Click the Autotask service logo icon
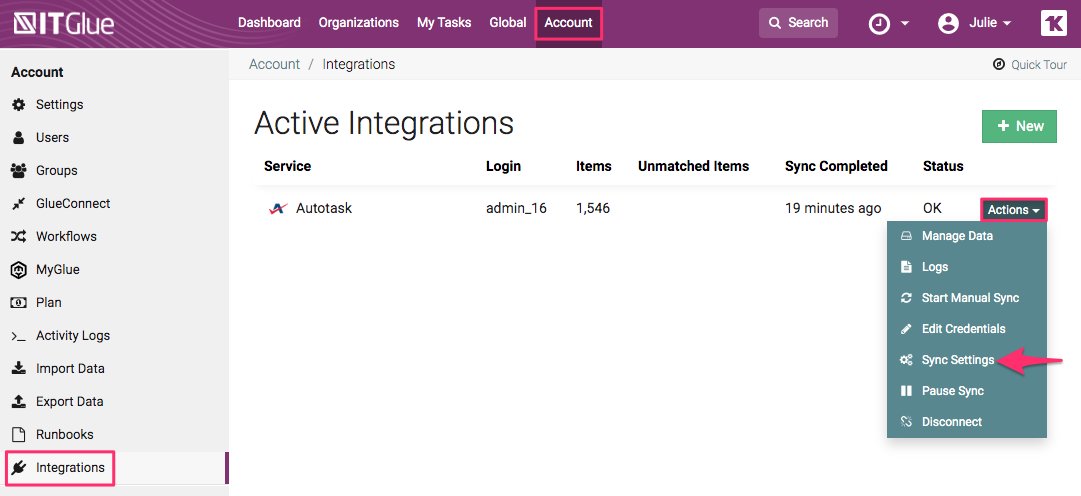Viewport: 1081px width, 496px height. click(278, 208)
